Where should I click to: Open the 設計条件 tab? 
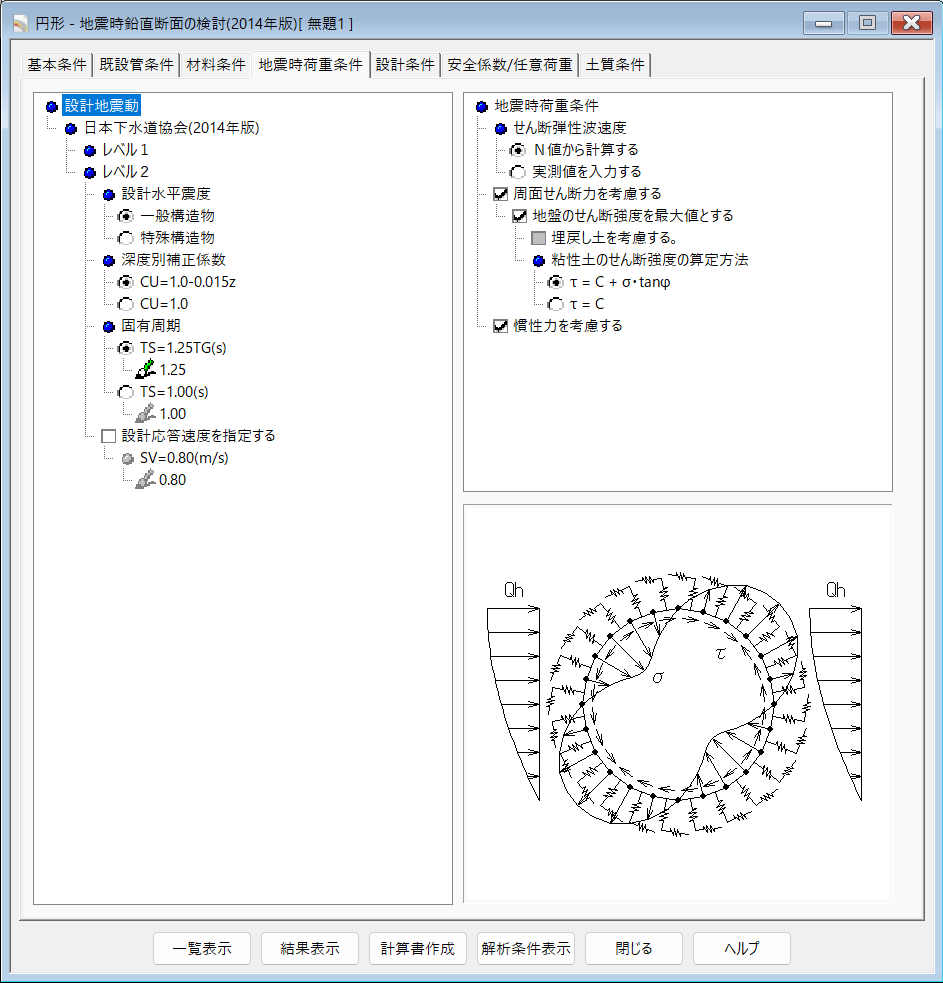(405, 65)
